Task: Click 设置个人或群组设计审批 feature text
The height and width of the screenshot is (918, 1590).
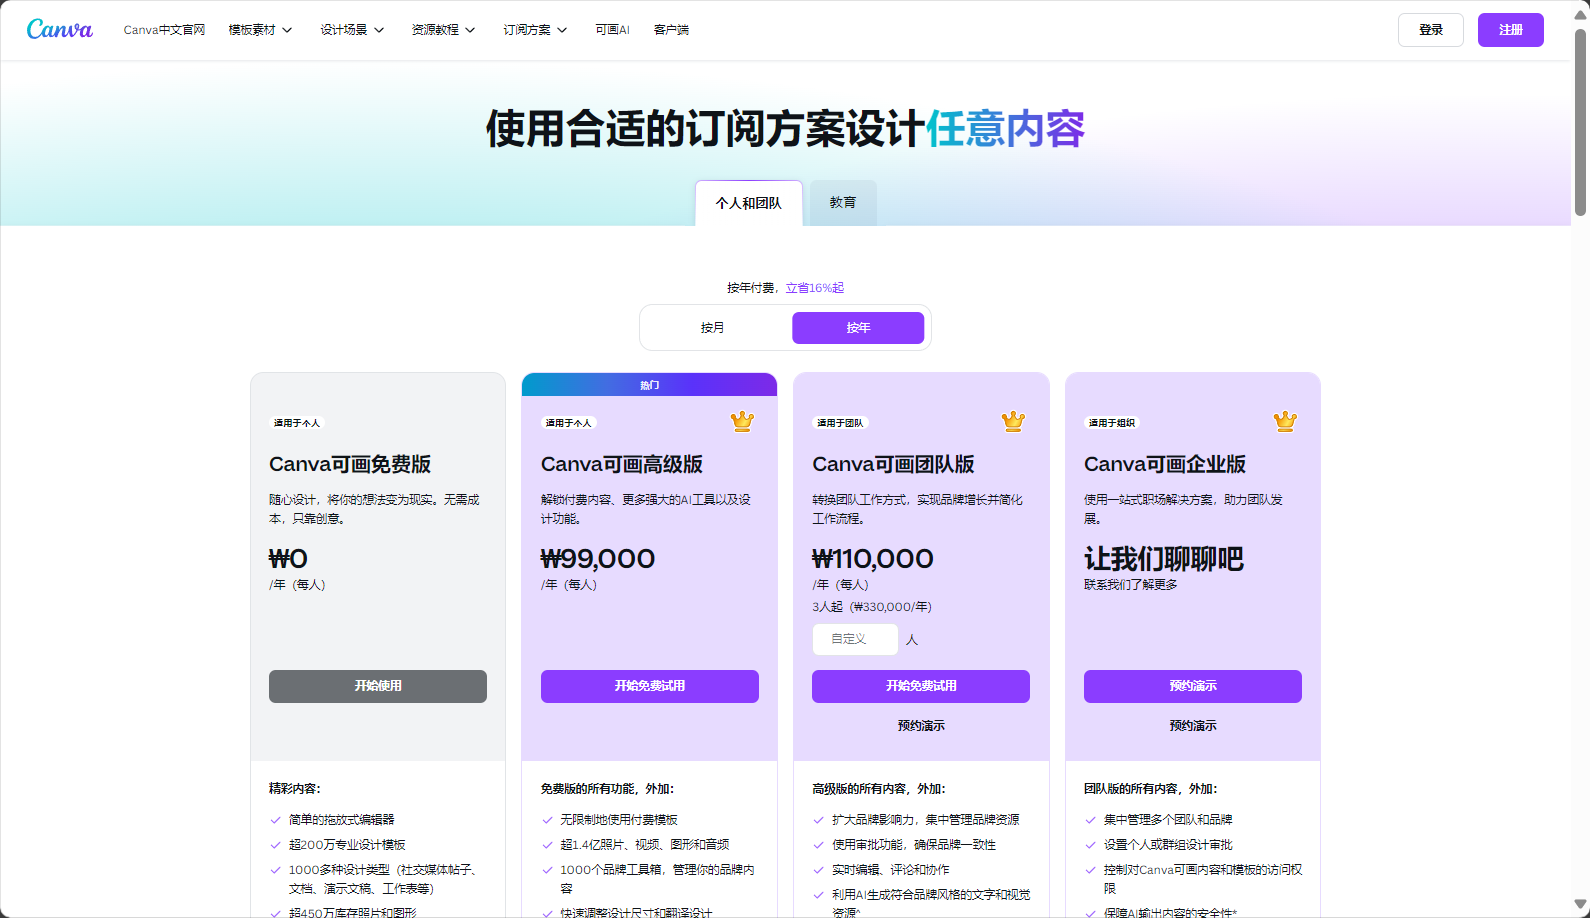Action: pyautogui.click(x=1168, y=845)
